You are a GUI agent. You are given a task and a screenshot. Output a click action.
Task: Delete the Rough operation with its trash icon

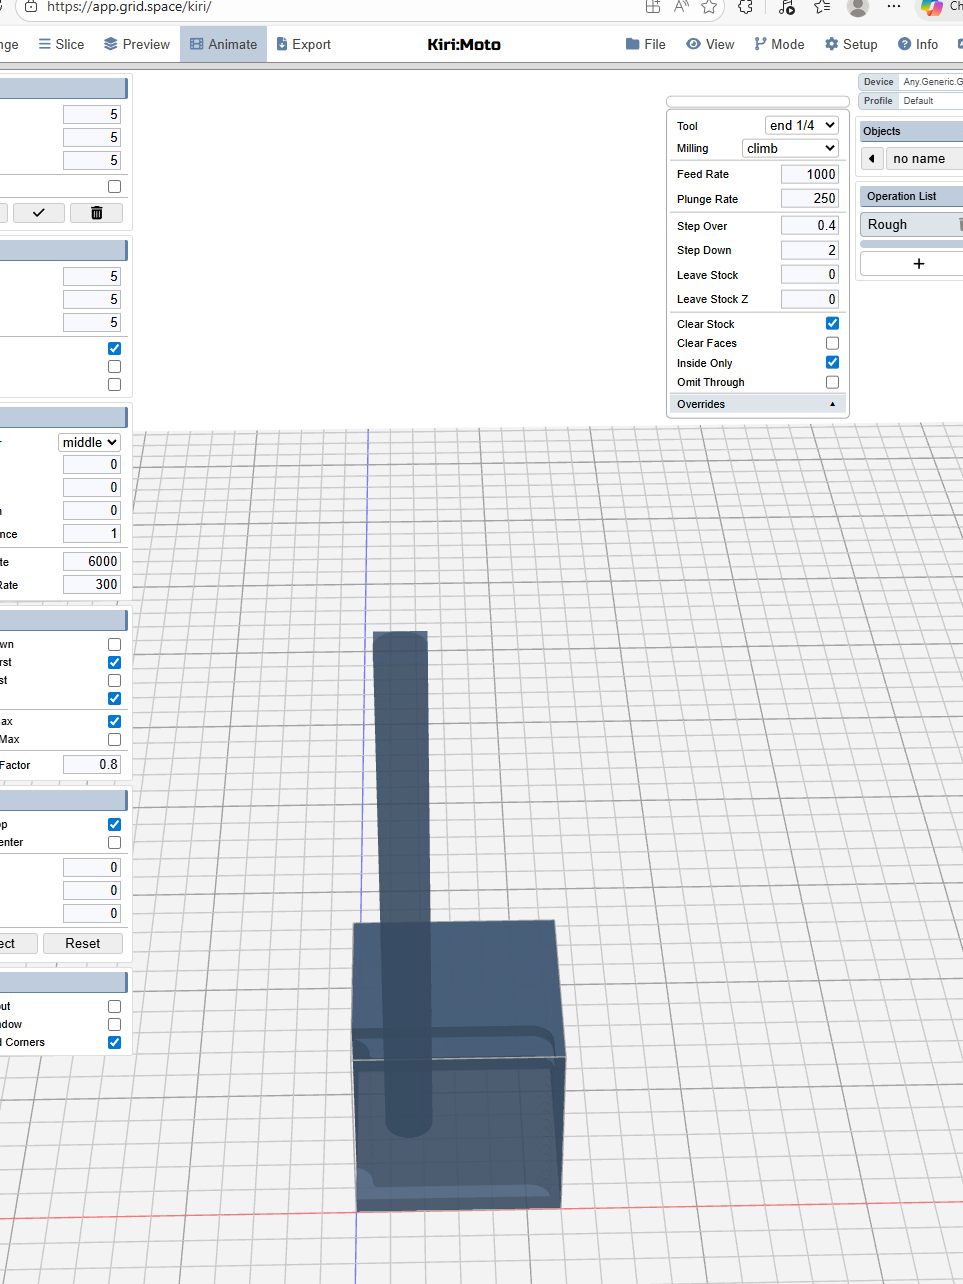click(x=958, y=225)
